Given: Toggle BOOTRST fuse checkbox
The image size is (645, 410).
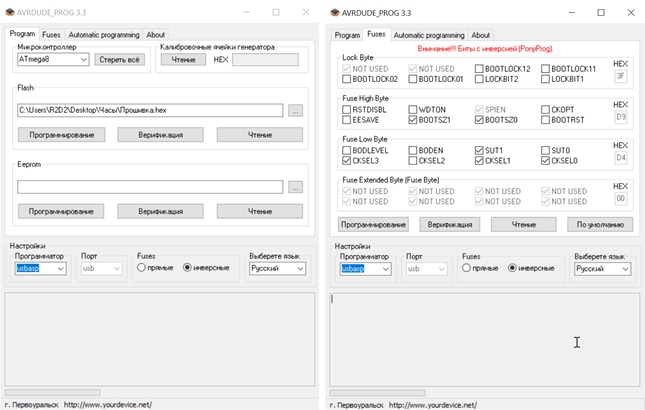Looking at the screenshot, I should click(545, 120).
